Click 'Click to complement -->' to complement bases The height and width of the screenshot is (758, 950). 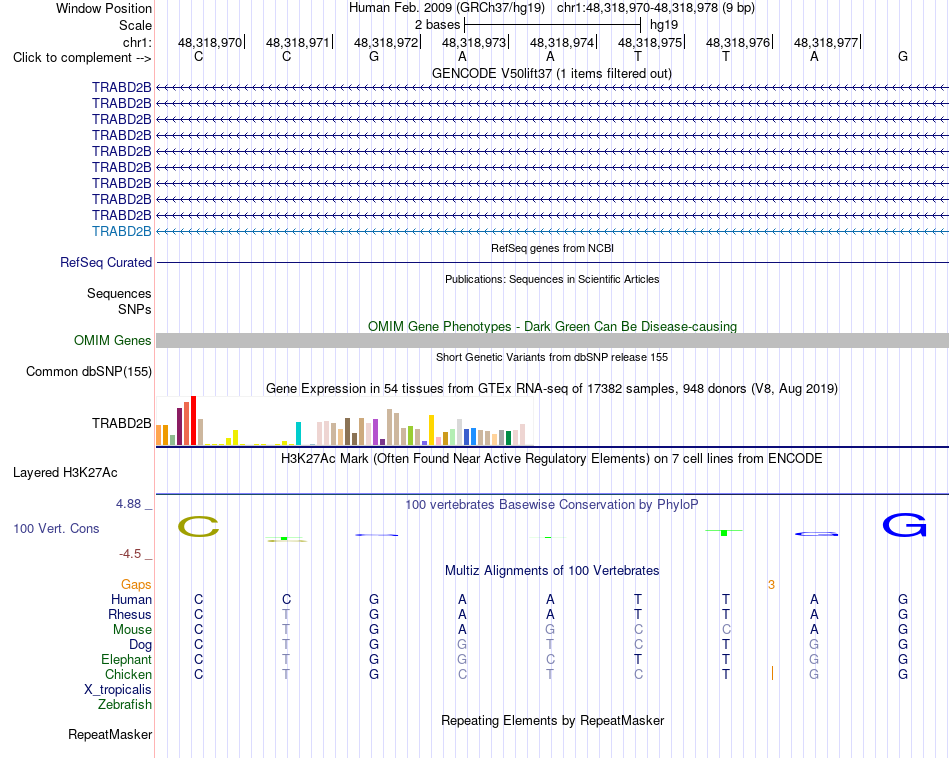(x=82, y=58)
